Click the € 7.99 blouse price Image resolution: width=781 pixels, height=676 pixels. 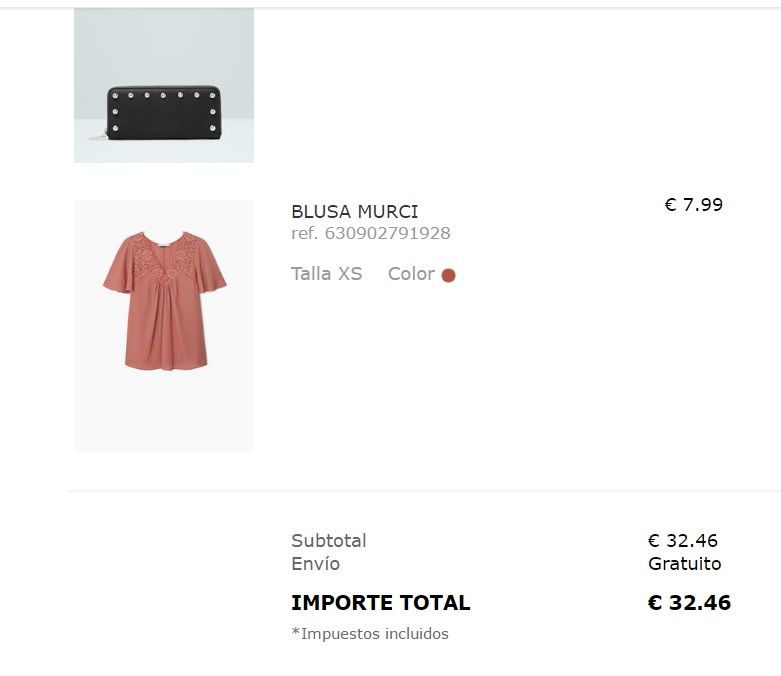click(693, 205)
